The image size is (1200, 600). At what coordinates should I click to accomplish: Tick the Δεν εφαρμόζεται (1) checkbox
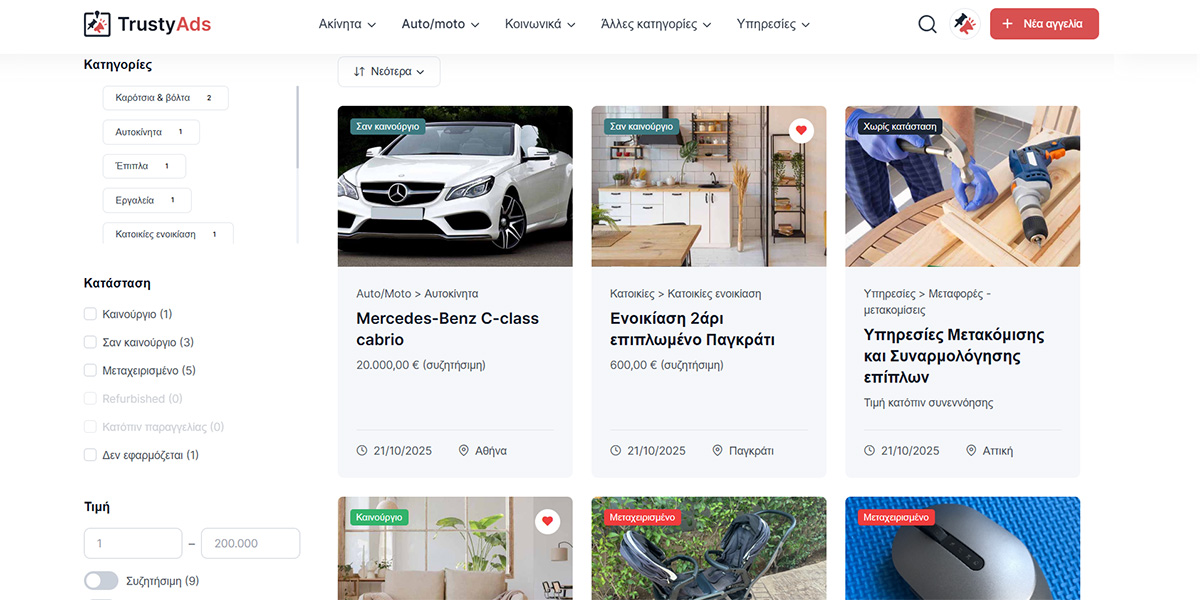pyautogui.click(x=90, y=455)
